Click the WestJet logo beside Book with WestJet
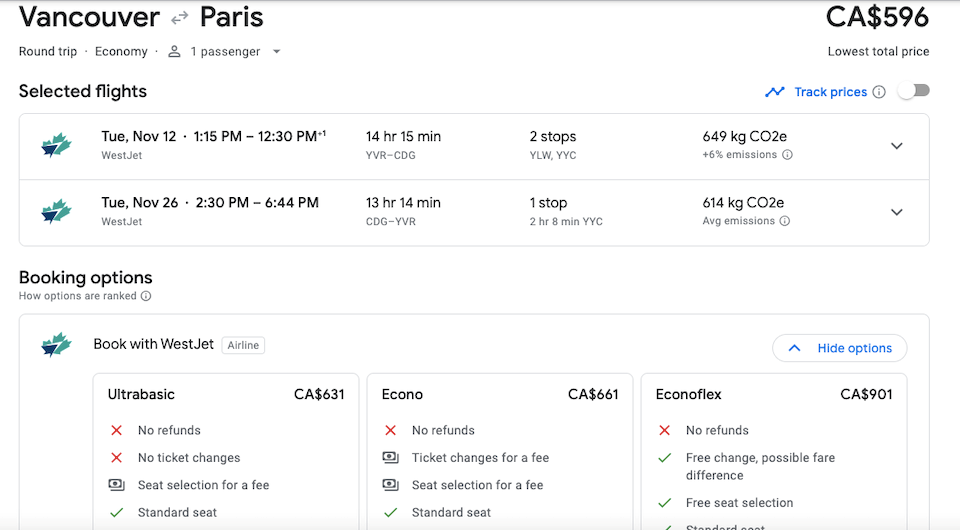This screenshot has height=530, width=960. point(56,345)
